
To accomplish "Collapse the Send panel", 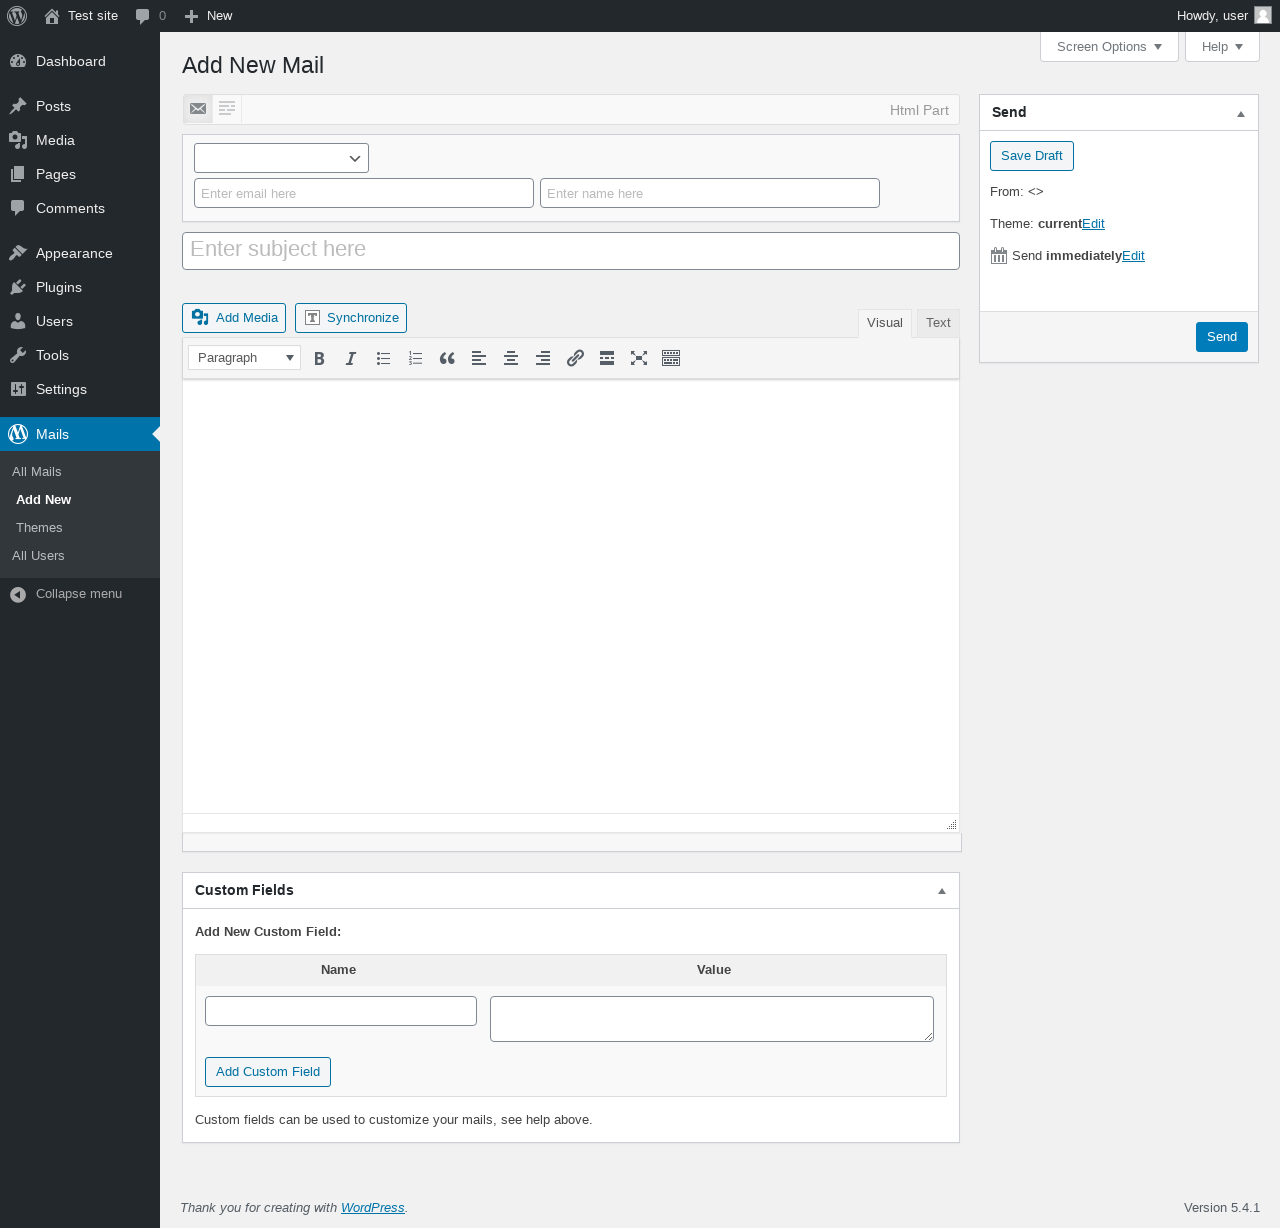I will pyautogui.click(x=1241, y=113).
